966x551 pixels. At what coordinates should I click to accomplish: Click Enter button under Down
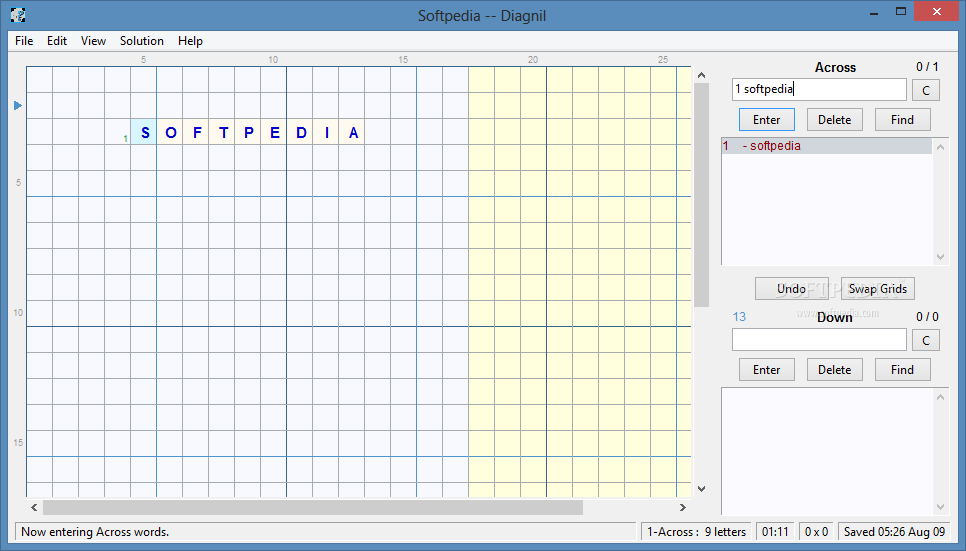(766, 370)
